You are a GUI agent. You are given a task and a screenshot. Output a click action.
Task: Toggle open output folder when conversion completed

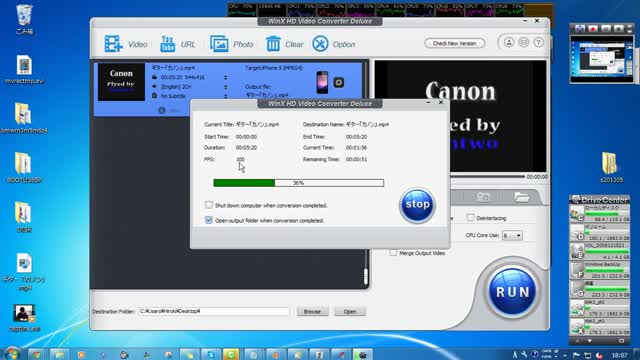(x=209, y=220)
